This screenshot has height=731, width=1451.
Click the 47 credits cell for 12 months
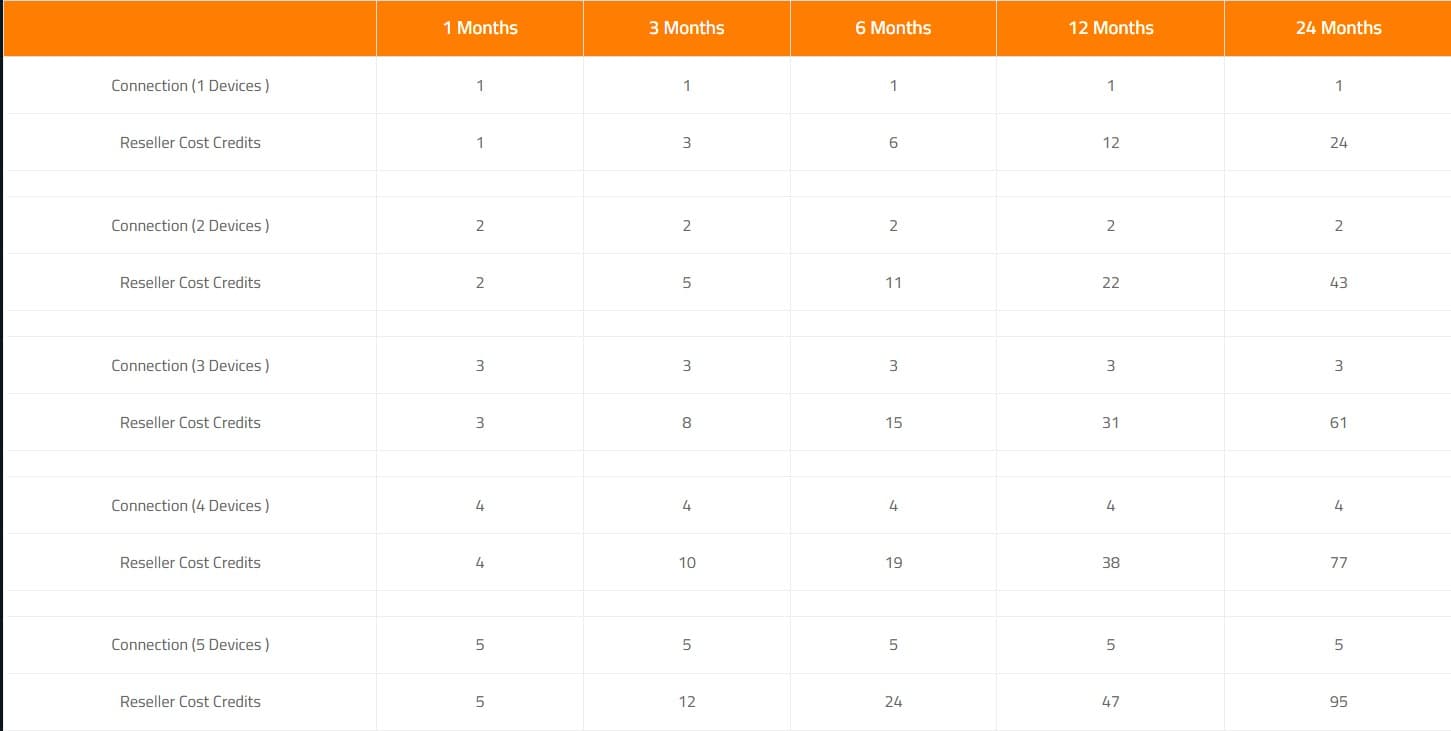click(1110, 702)
